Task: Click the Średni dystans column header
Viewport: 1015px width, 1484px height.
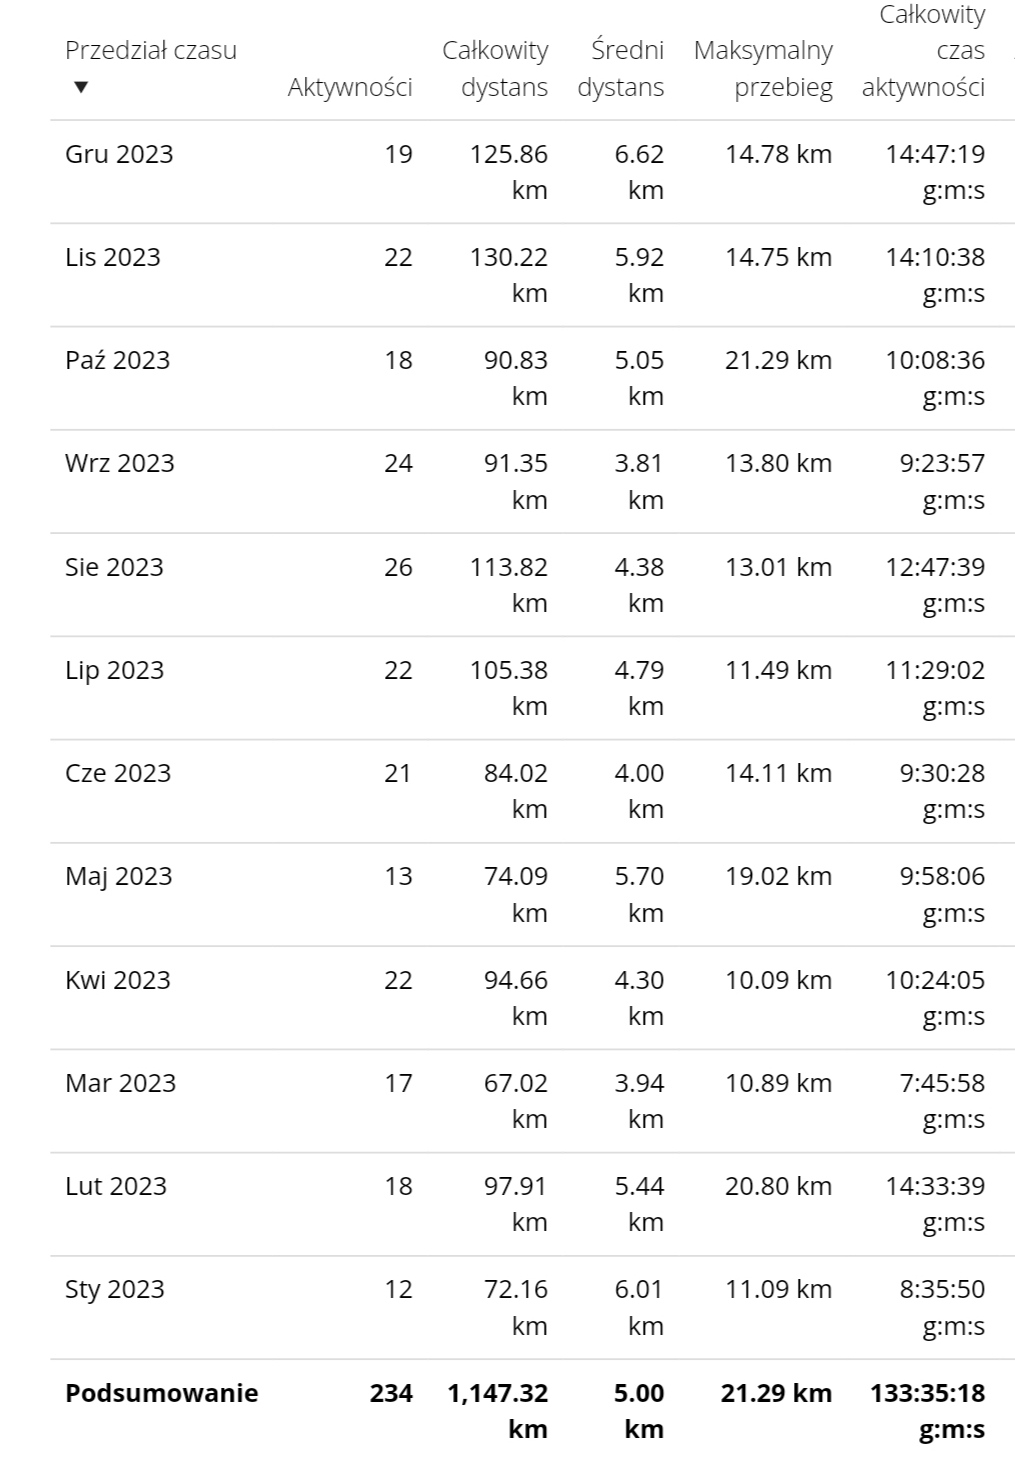Action: coord(621,68)
